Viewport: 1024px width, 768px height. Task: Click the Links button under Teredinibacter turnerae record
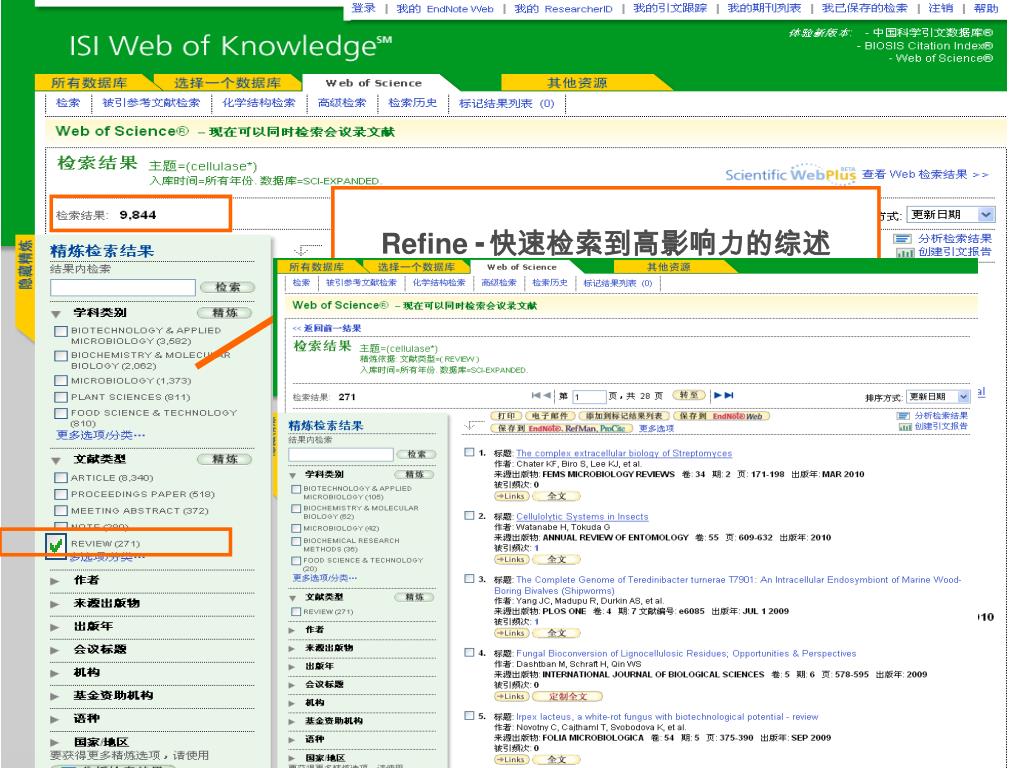click(x=511, y=633)
